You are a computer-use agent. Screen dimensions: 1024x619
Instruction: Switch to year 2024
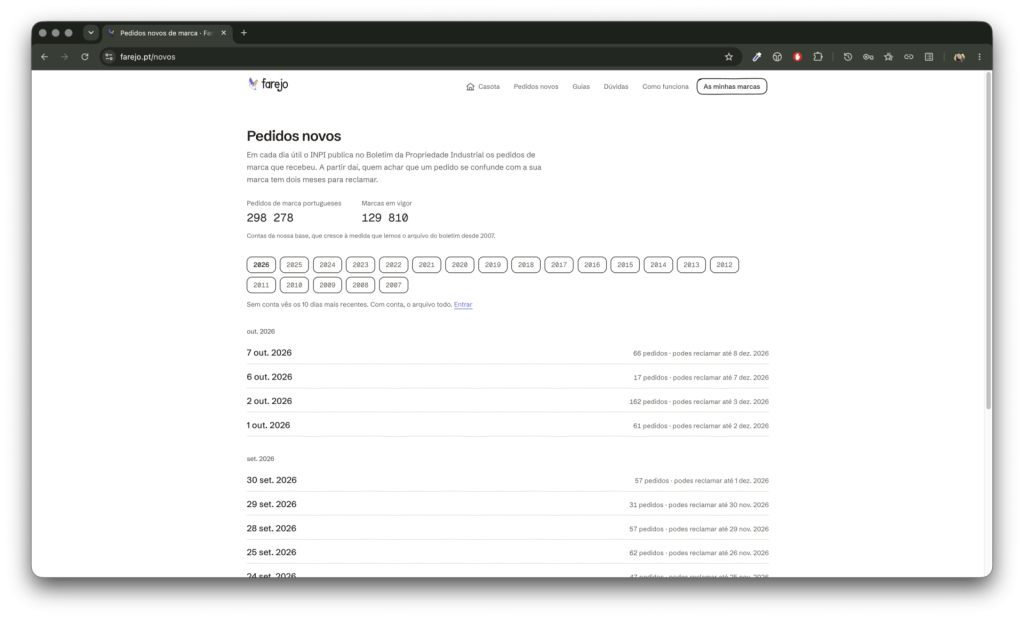pos(327,264)
